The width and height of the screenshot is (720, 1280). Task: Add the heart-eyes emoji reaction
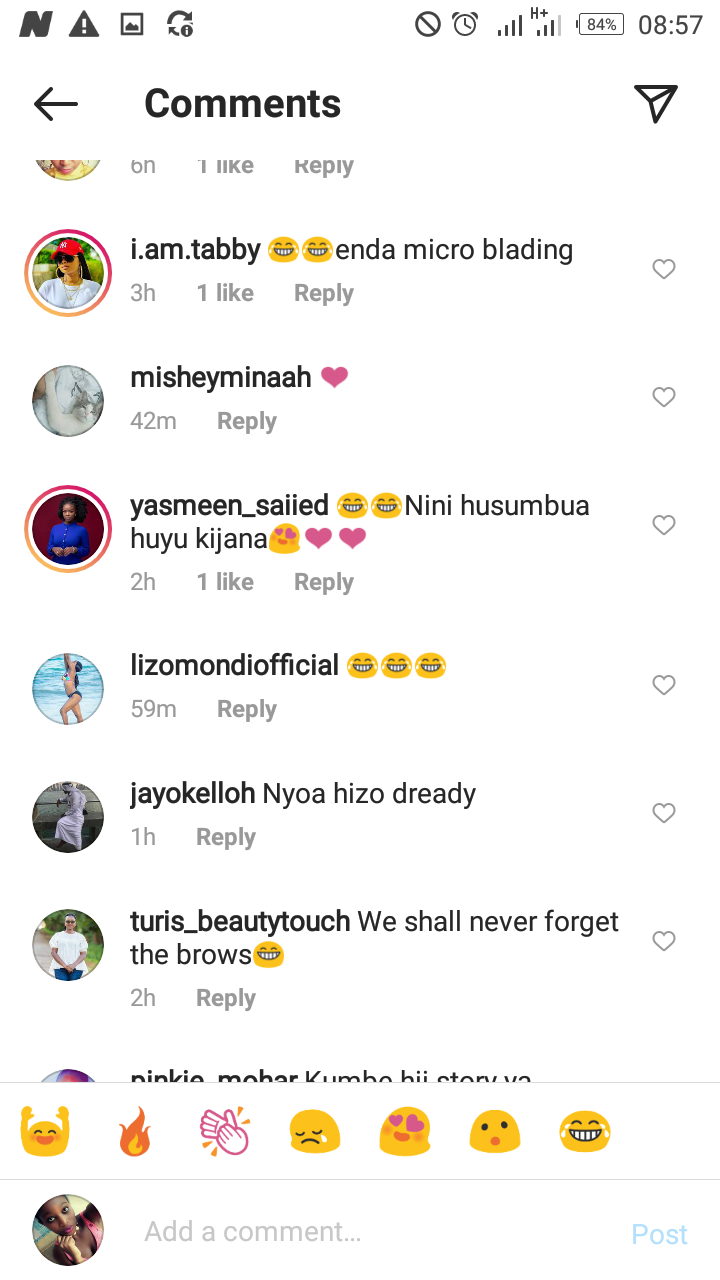[x=405, y=1132]
